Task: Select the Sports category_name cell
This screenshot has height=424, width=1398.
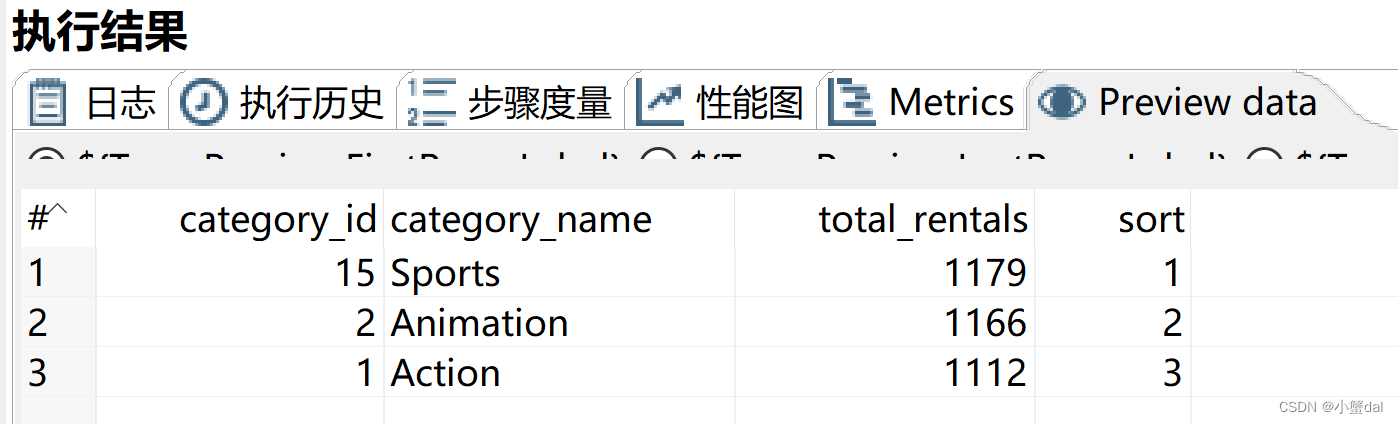Action: click(559, 272)
